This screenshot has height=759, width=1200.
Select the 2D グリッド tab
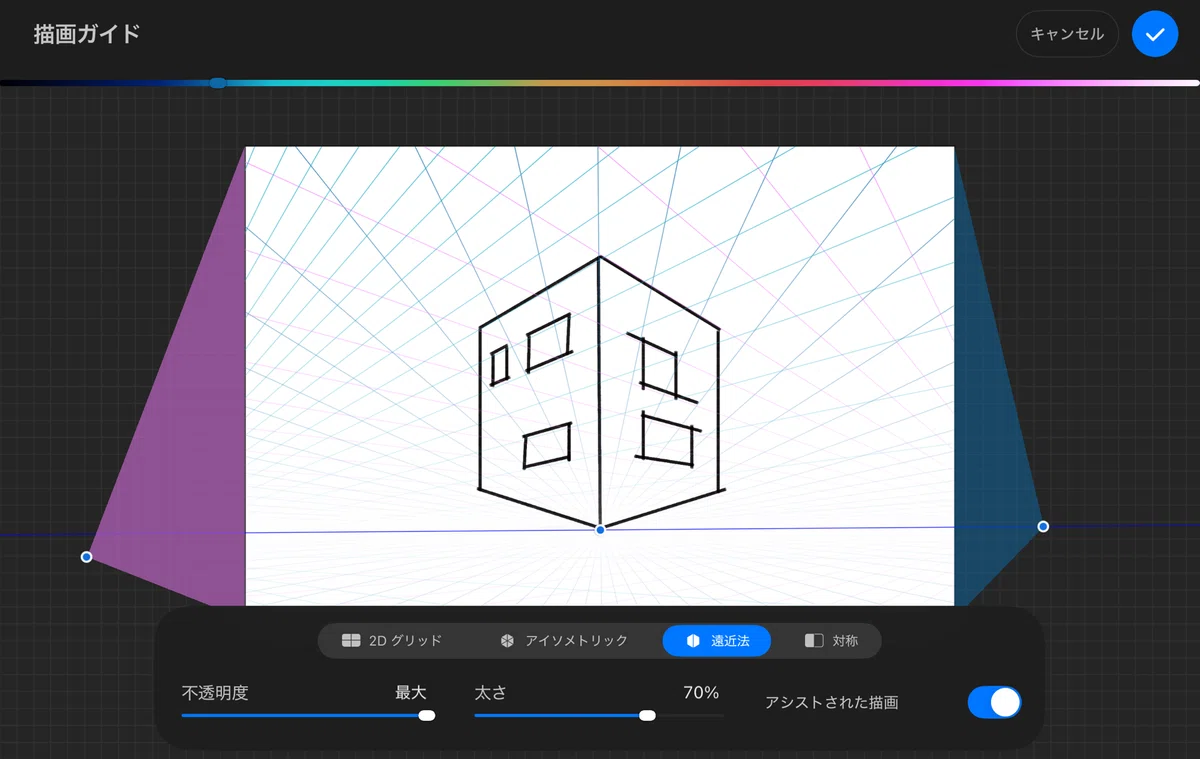point(391,640)
